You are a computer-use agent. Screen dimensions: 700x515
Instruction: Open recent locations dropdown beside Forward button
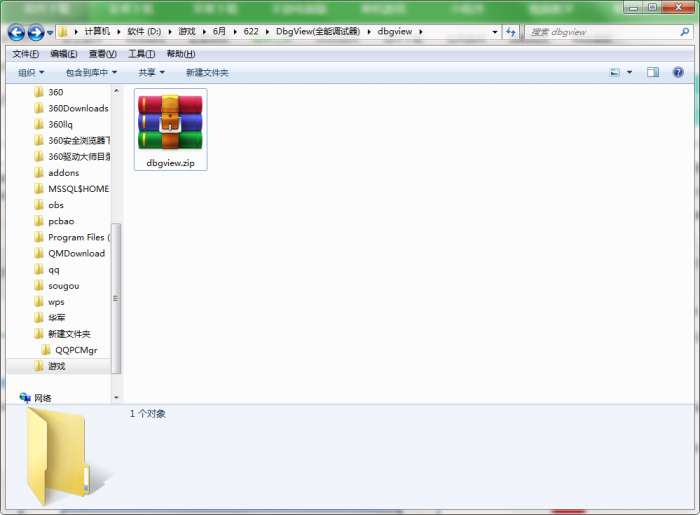[x=50, y=33]
